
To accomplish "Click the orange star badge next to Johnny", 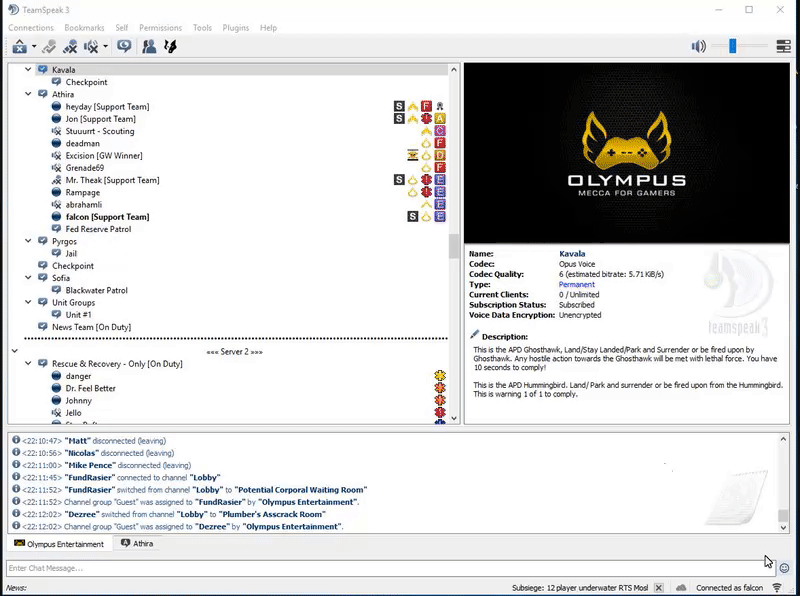I will (440, 400).
